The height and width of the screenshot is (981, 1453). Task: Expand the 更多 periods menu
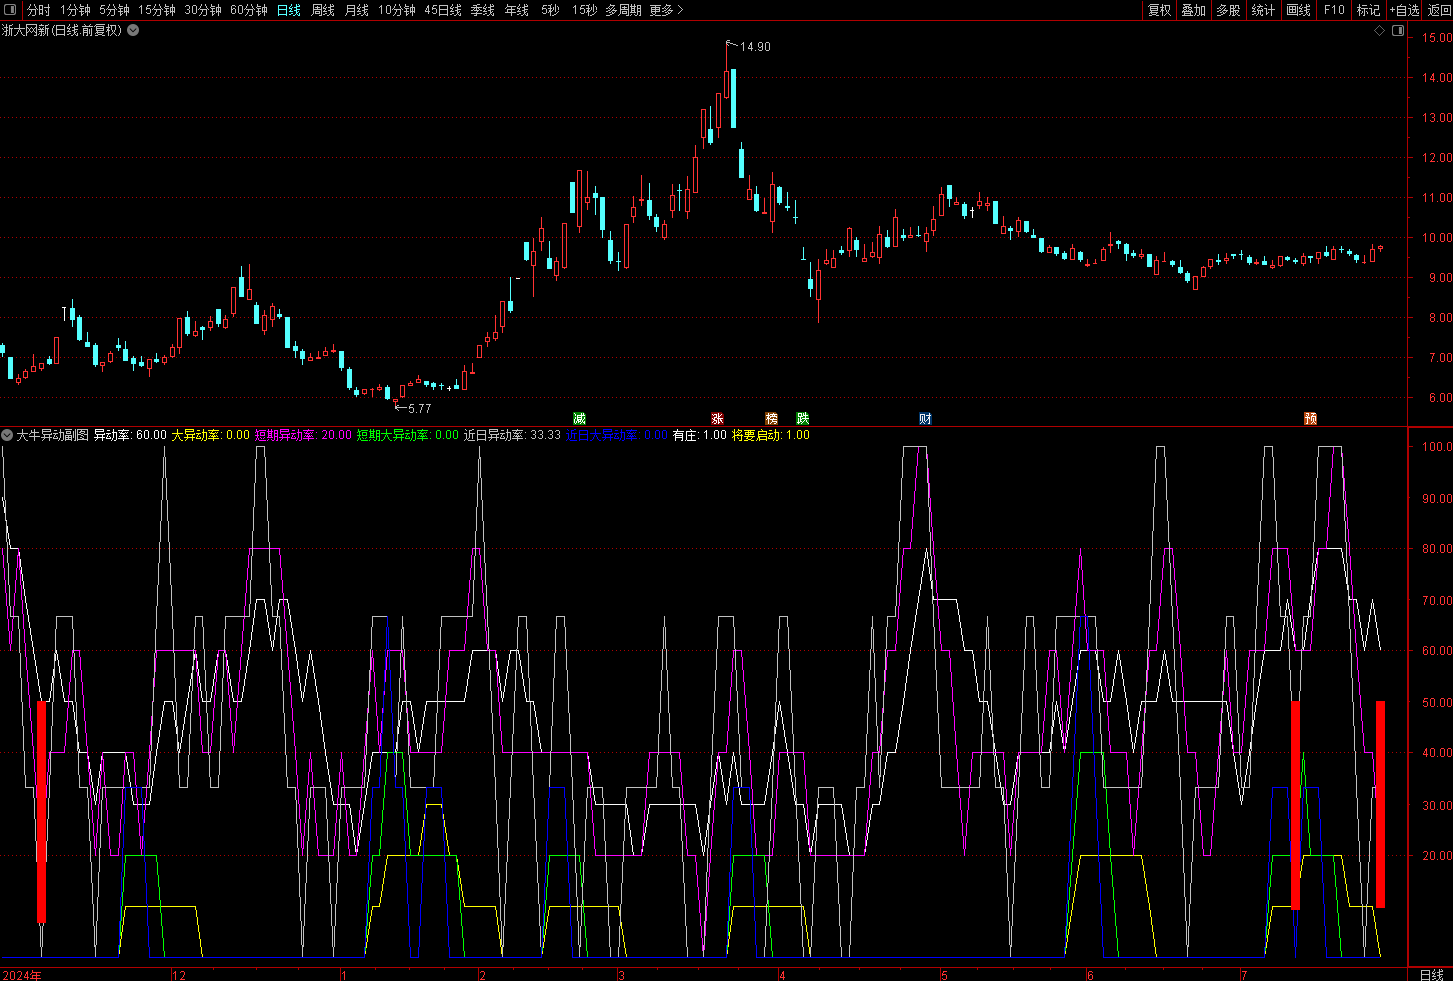666,10
